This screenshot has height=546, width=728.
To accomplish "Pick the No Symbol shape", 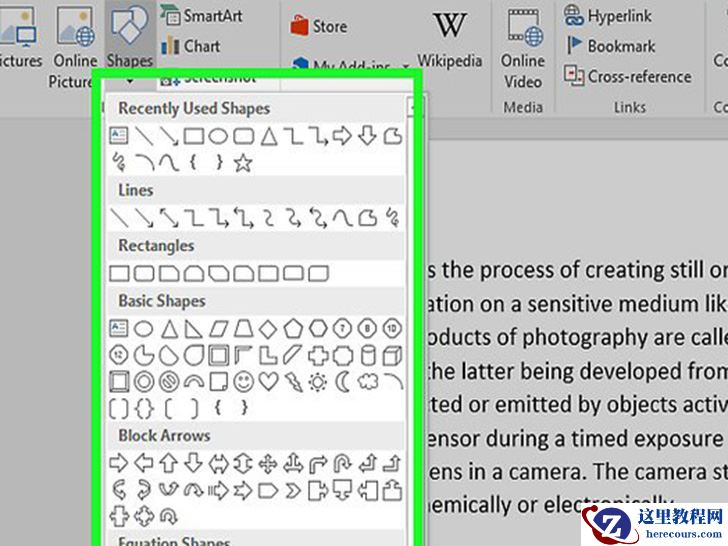I will [169, 382].
